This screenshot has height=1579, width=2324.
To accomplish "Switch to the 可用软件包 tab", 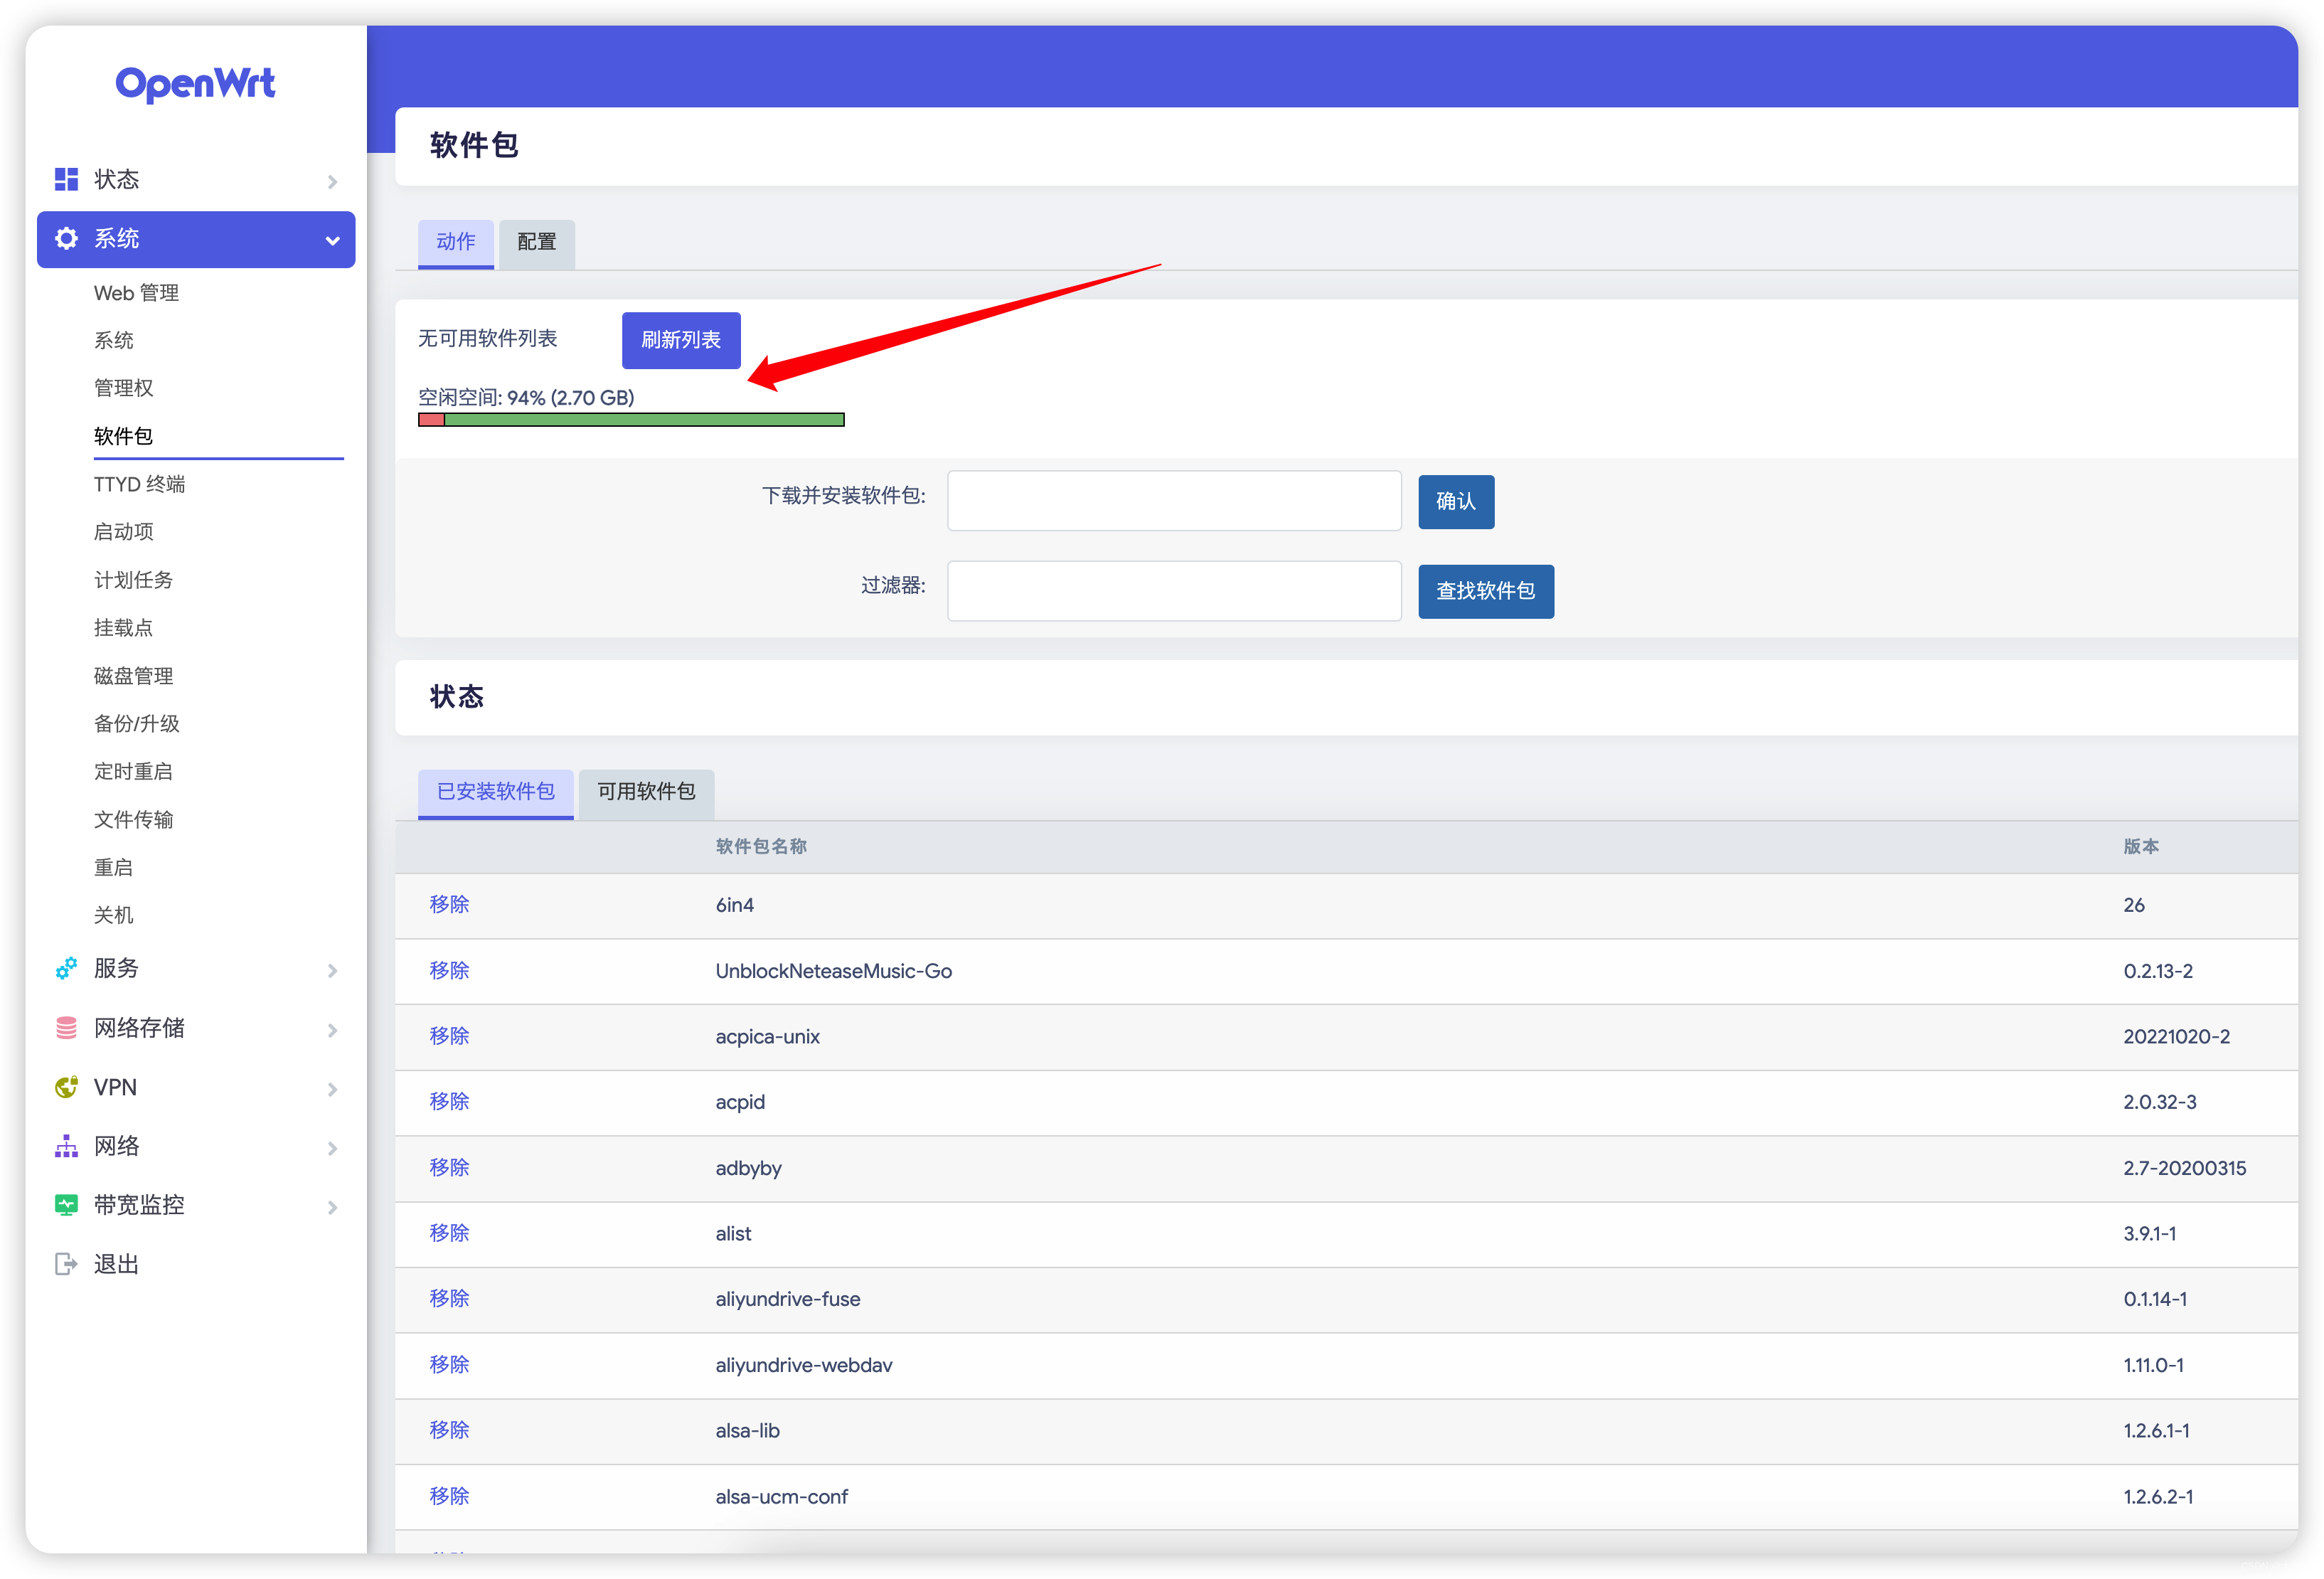I will point(645,792).
